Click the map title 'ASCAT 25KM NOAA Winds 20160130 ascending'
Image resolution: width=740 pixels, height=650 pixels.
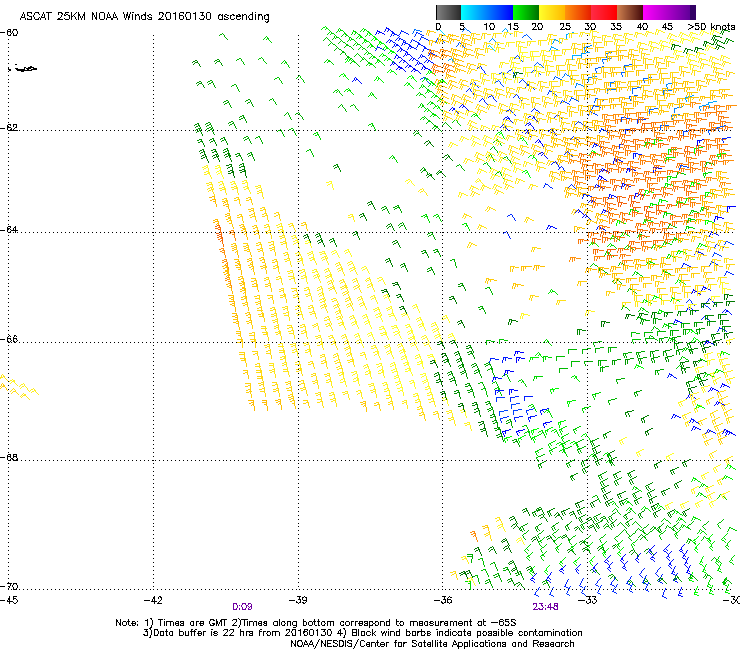(x=144, y=17)
